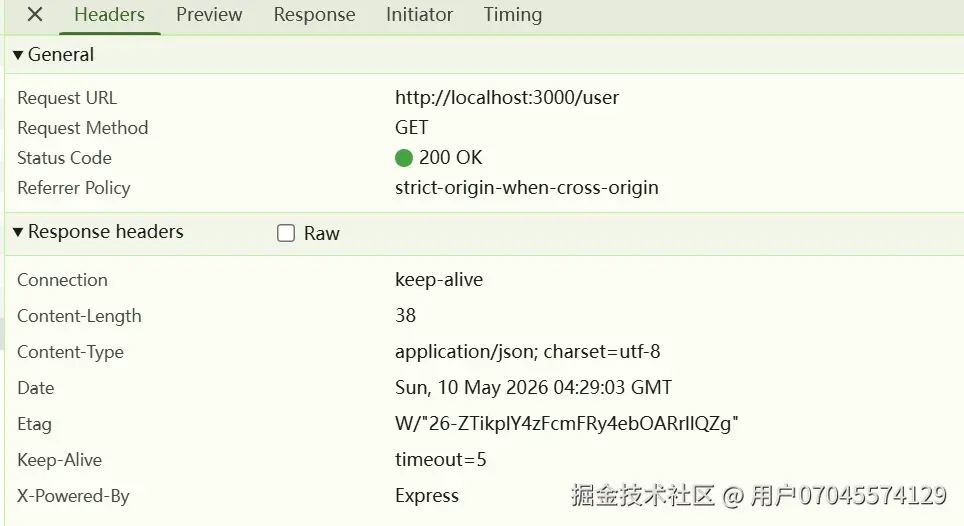
Task: Select the Headers tab
Action: click(109, 14)
